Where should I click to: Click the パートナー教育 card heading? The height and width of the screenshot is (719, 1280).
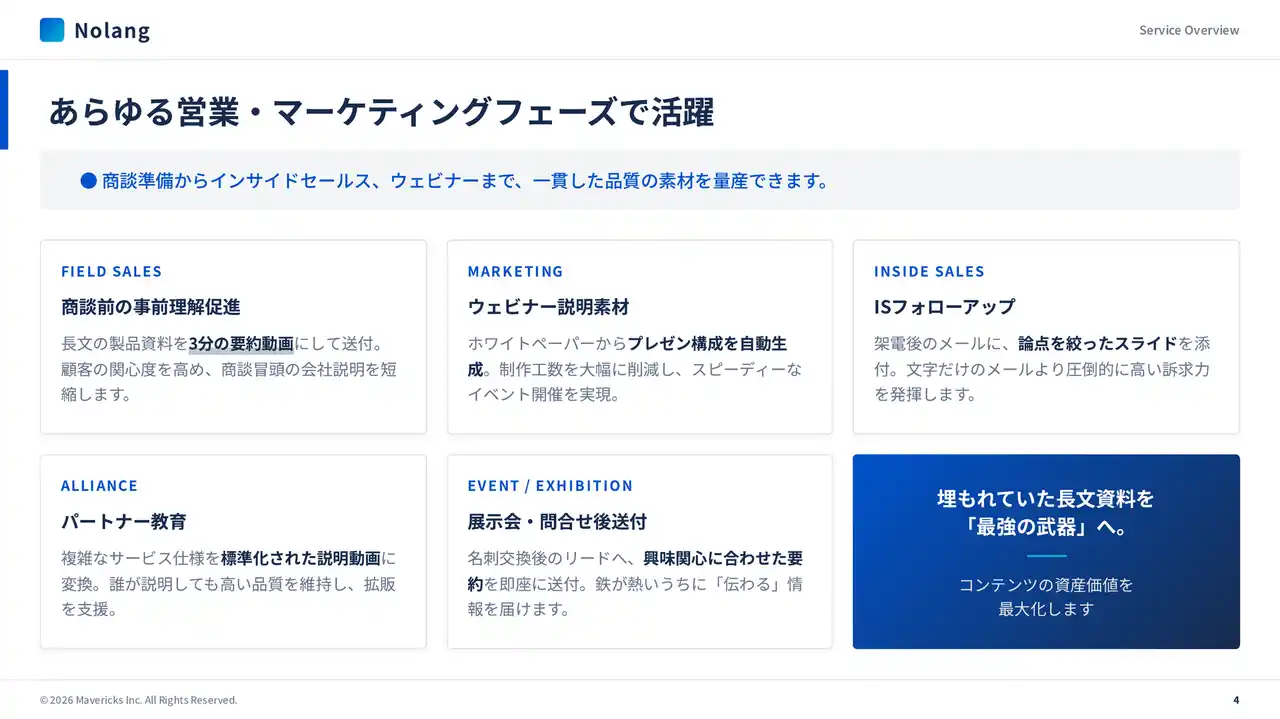click(x=123, y=522)
